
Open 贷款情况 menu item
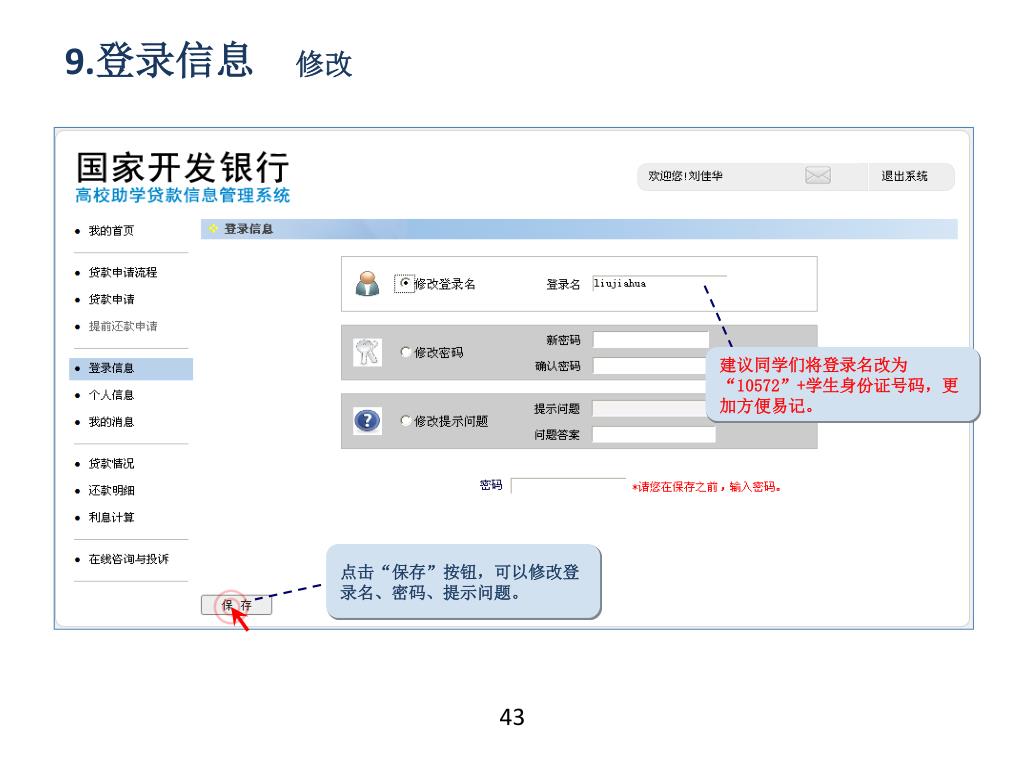[x=111, y=464]
